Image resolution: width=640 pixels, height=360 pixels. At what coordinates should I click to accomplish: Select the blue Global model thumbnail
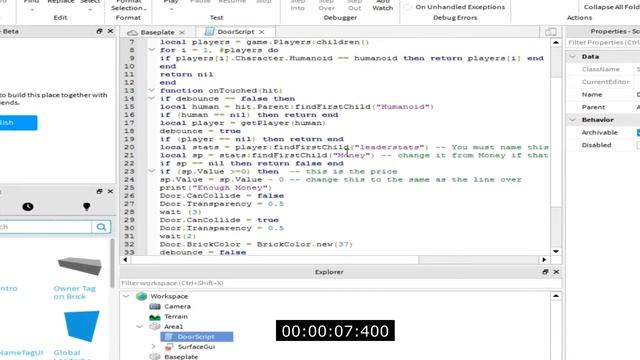coord(82,326)
